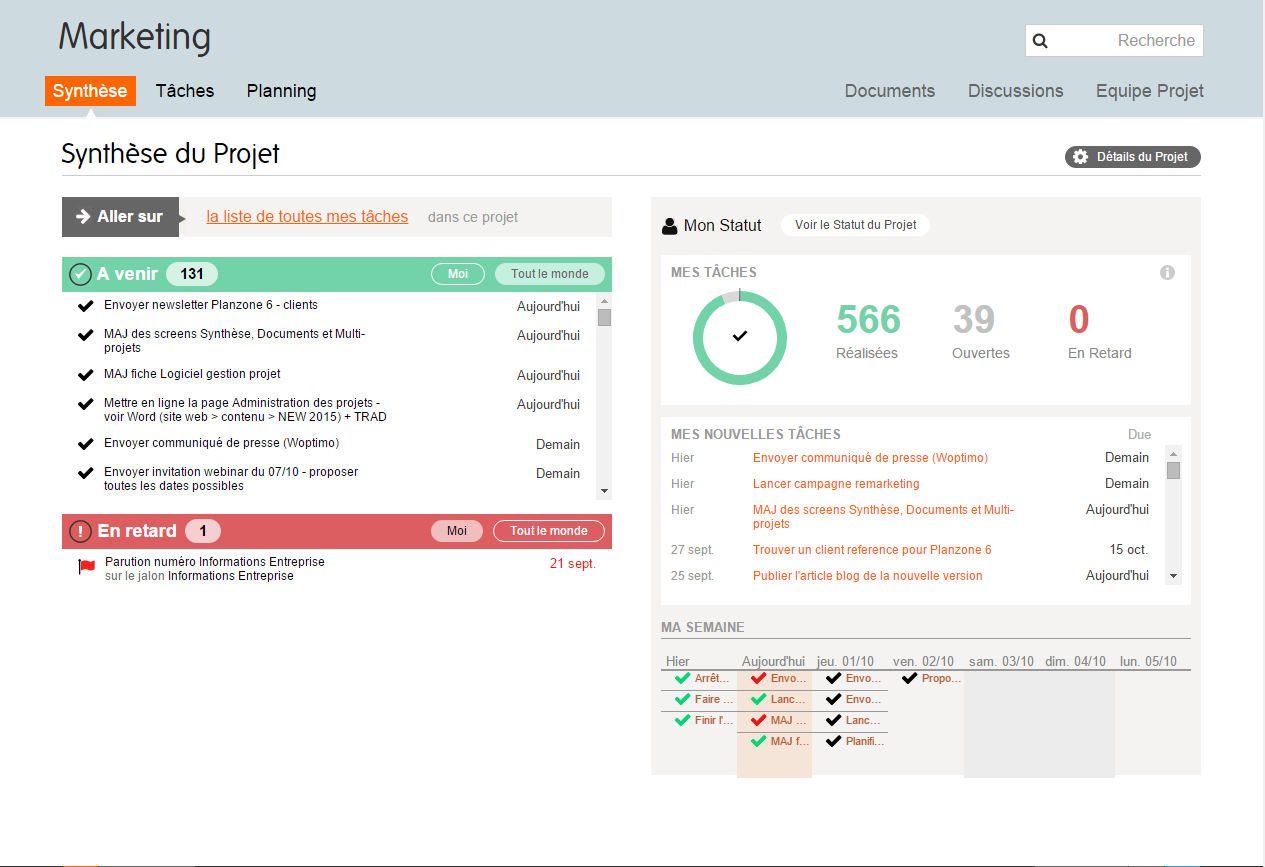Image resolution: width=1265 pixels, height=867 pixels.
Task: Click the arrow icon beside Aller sur
Action: click(x=84, y=217)
